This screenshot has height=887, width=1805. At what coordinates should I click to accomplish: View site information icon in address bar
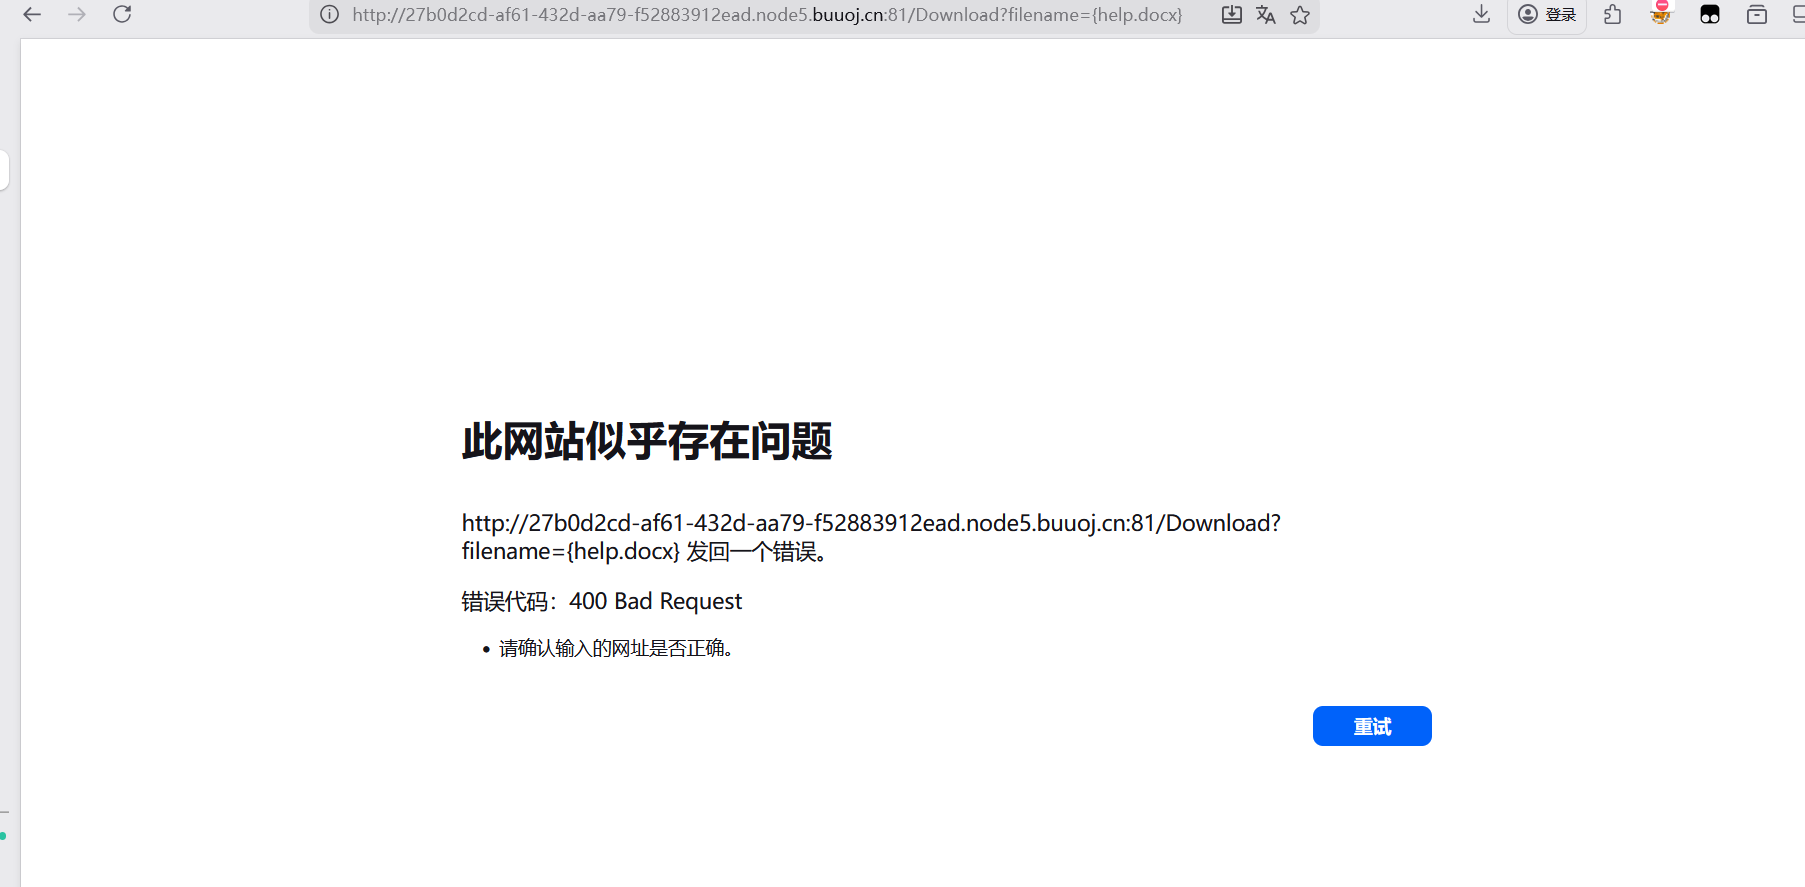tap(329, 15)
